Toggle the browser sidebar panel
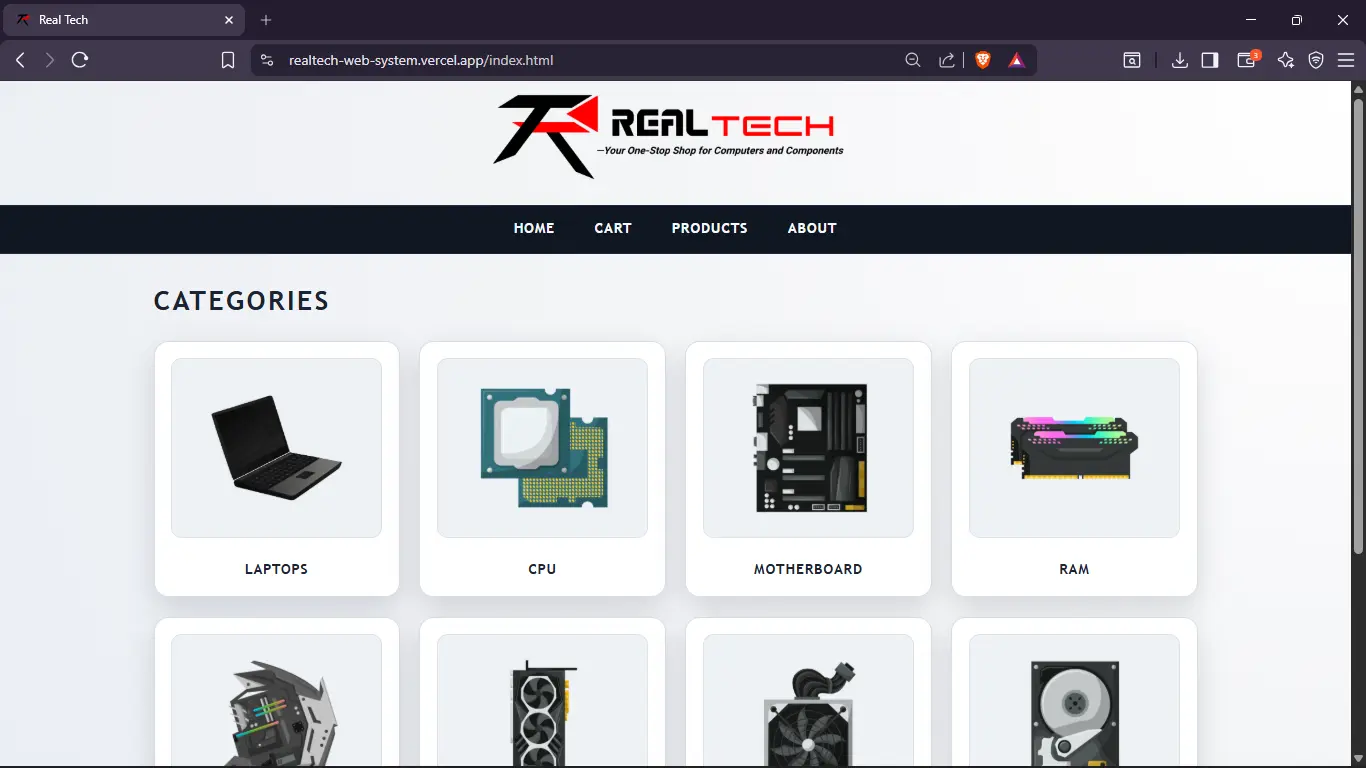Viewport: 1366px width, 768px height. click(1209, 60)
